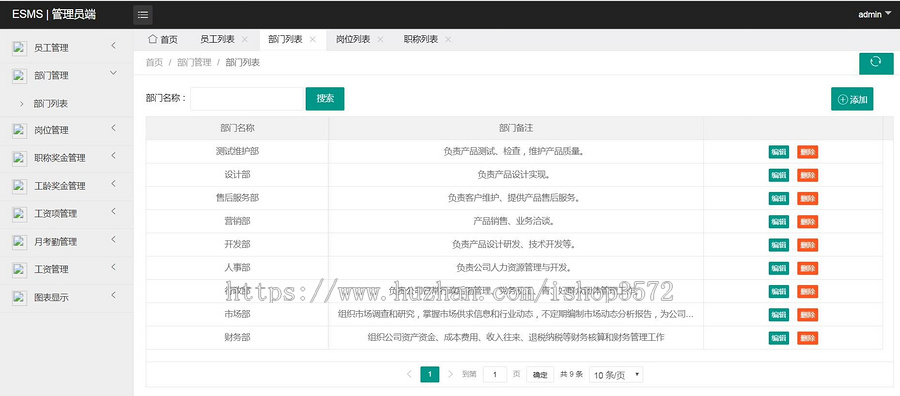Click the 工资管理 sidebar icon

(x=20, y=269)
